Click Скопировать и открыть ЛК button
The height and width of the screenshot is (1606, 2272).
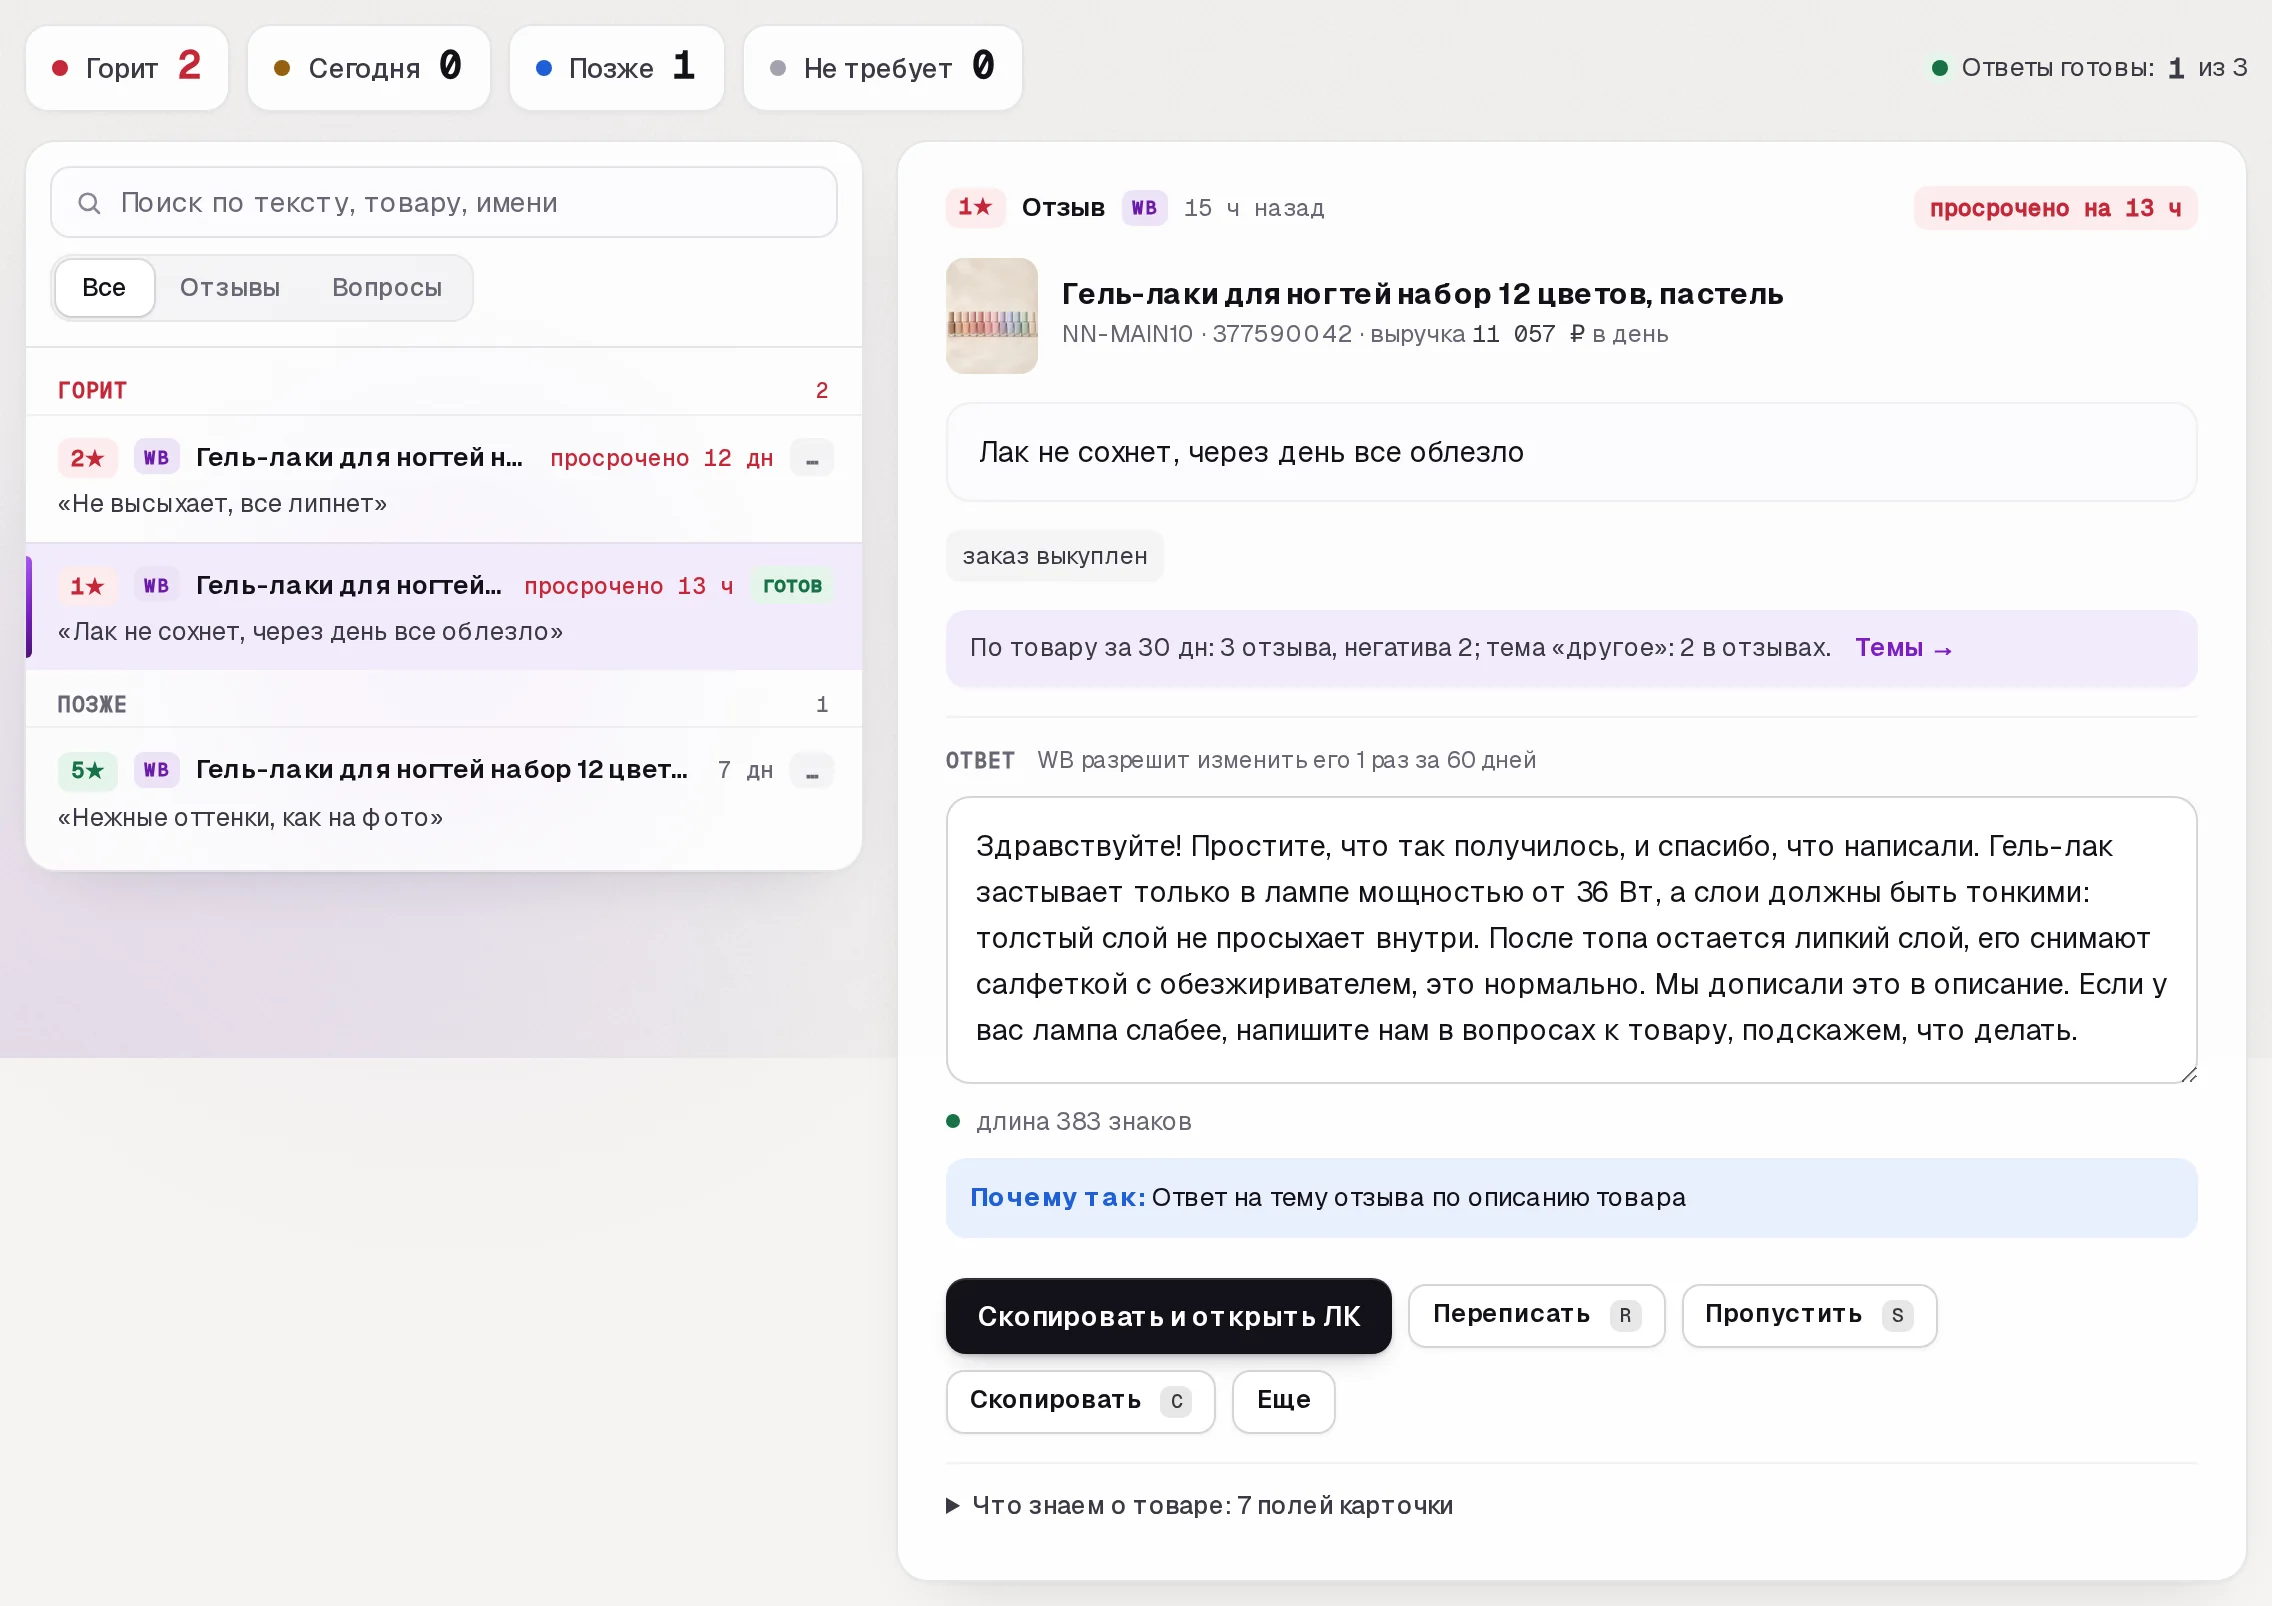[x=1169, y=1316]
